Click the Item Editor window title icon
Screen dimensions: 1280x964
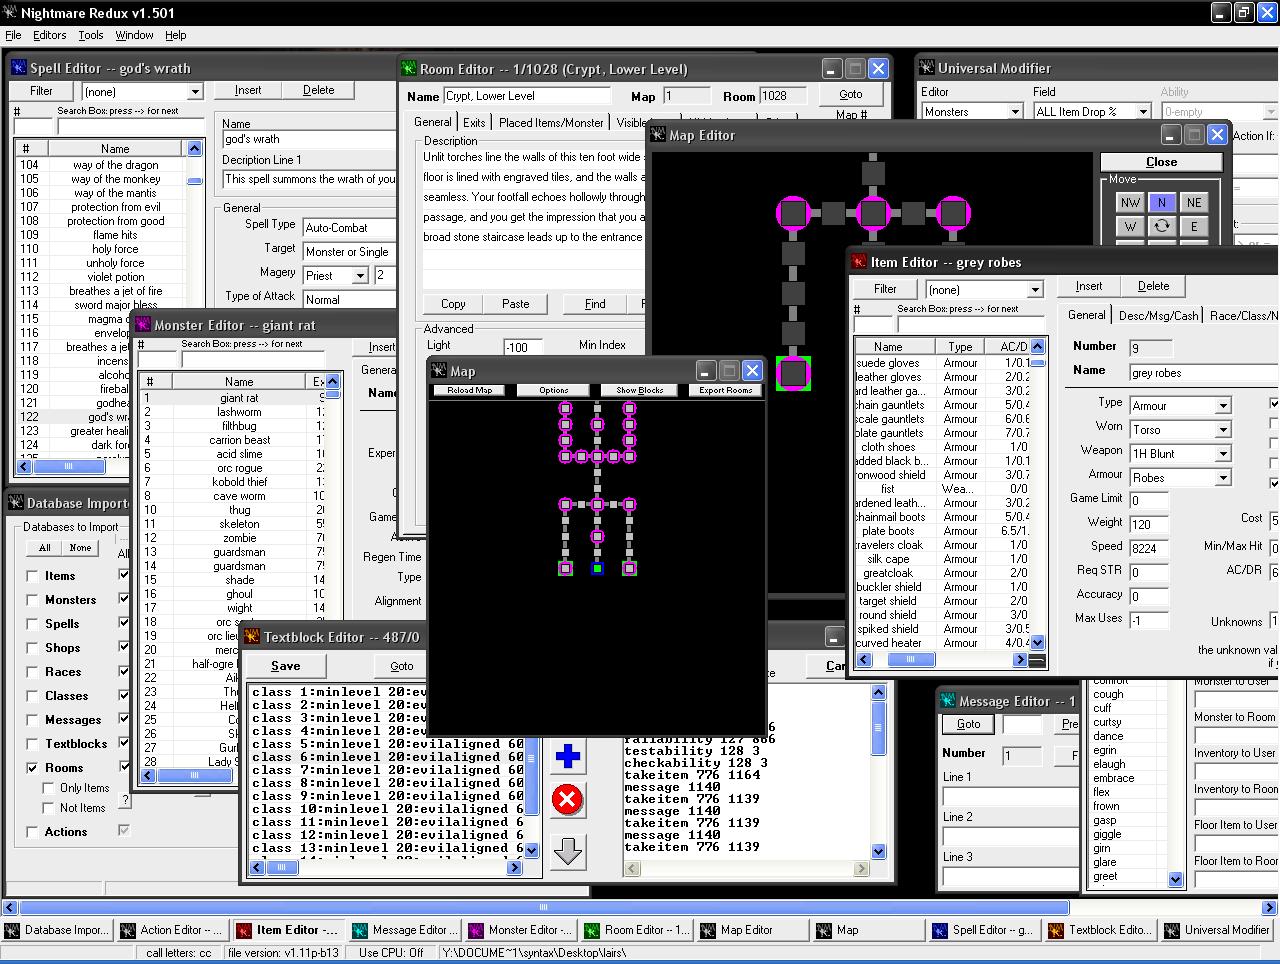point(859,262)
